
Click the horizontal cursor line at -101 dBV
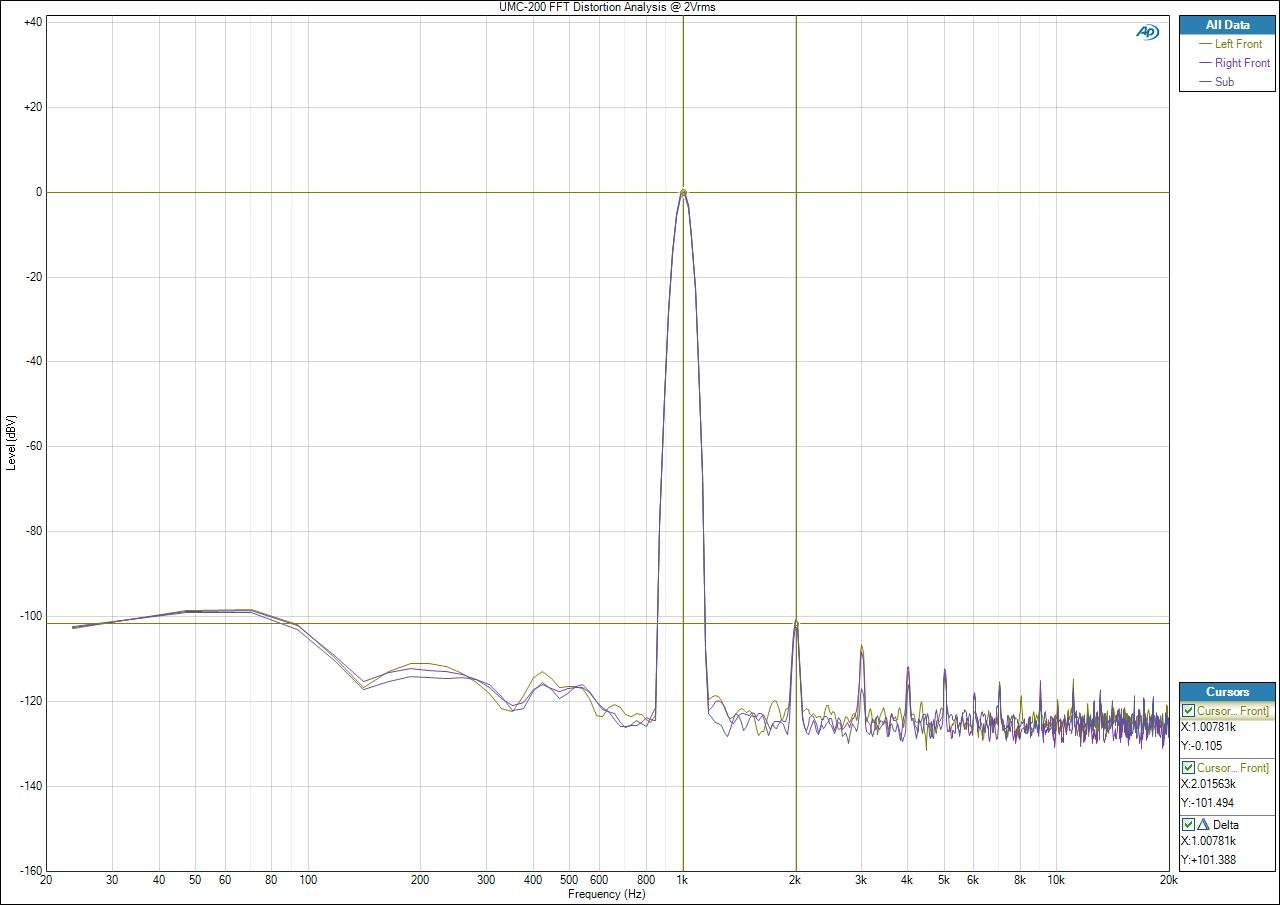(x=400, y=623)
